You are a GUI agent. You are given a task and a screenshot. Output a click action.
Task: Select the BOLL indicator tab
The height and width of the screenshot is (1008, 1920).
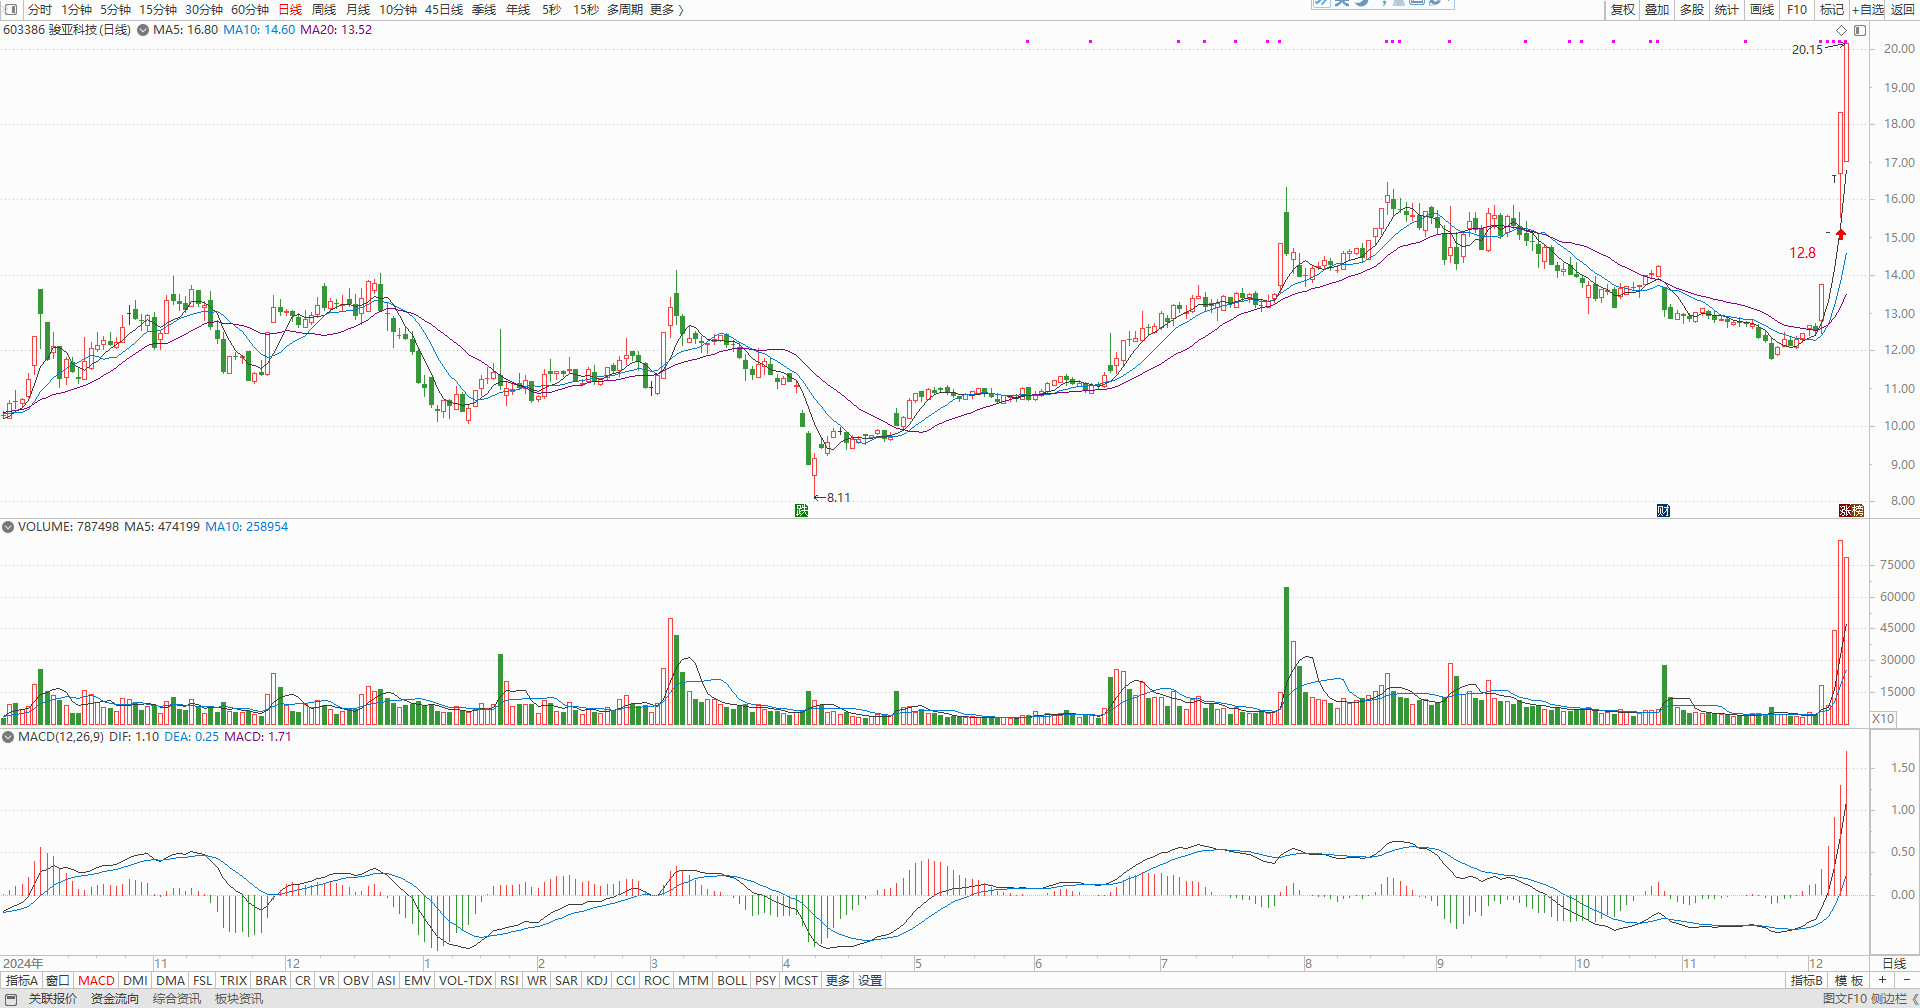732,980
